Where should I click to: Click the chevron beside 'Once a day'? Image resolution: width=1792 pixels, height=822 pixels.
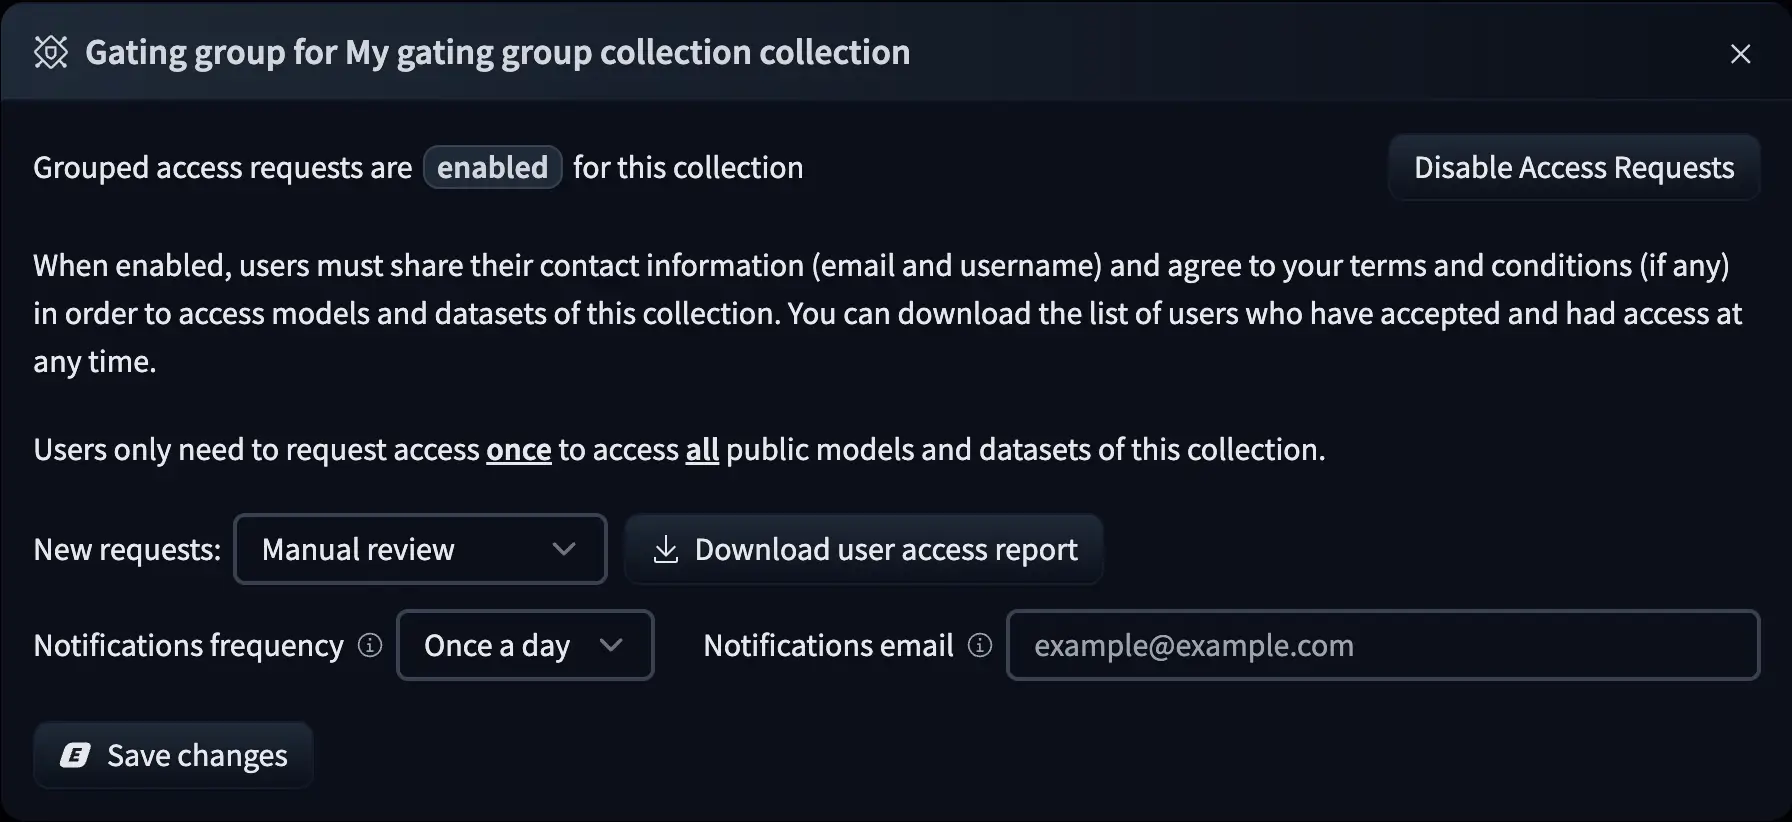point(612,645)
